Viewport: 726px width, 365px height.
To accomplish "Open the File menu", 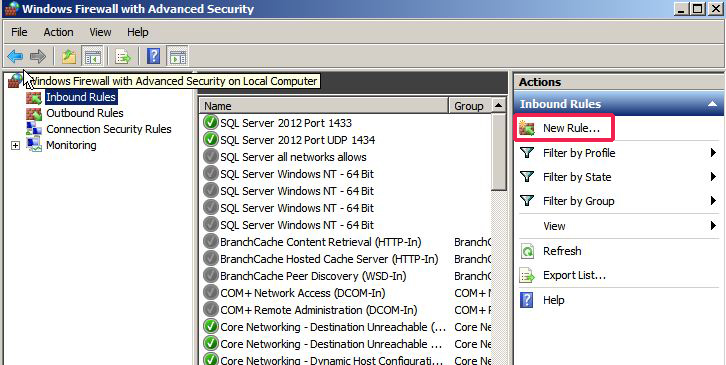I will pyautogui.click(x=19, y=32).
